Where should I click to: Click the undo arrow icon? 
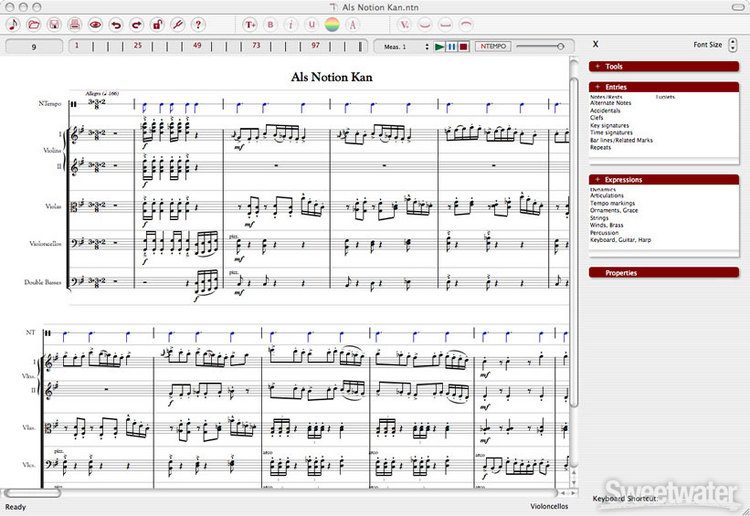pyautogui.click(x=116, y=24)
